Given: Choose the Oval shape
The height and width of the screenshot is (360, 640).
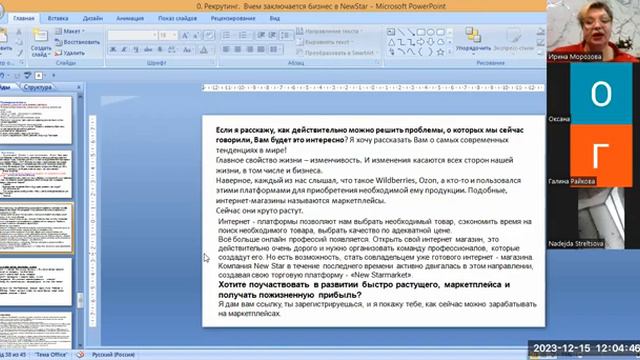Looking at the screenshot, I should (x=431, y=32).
